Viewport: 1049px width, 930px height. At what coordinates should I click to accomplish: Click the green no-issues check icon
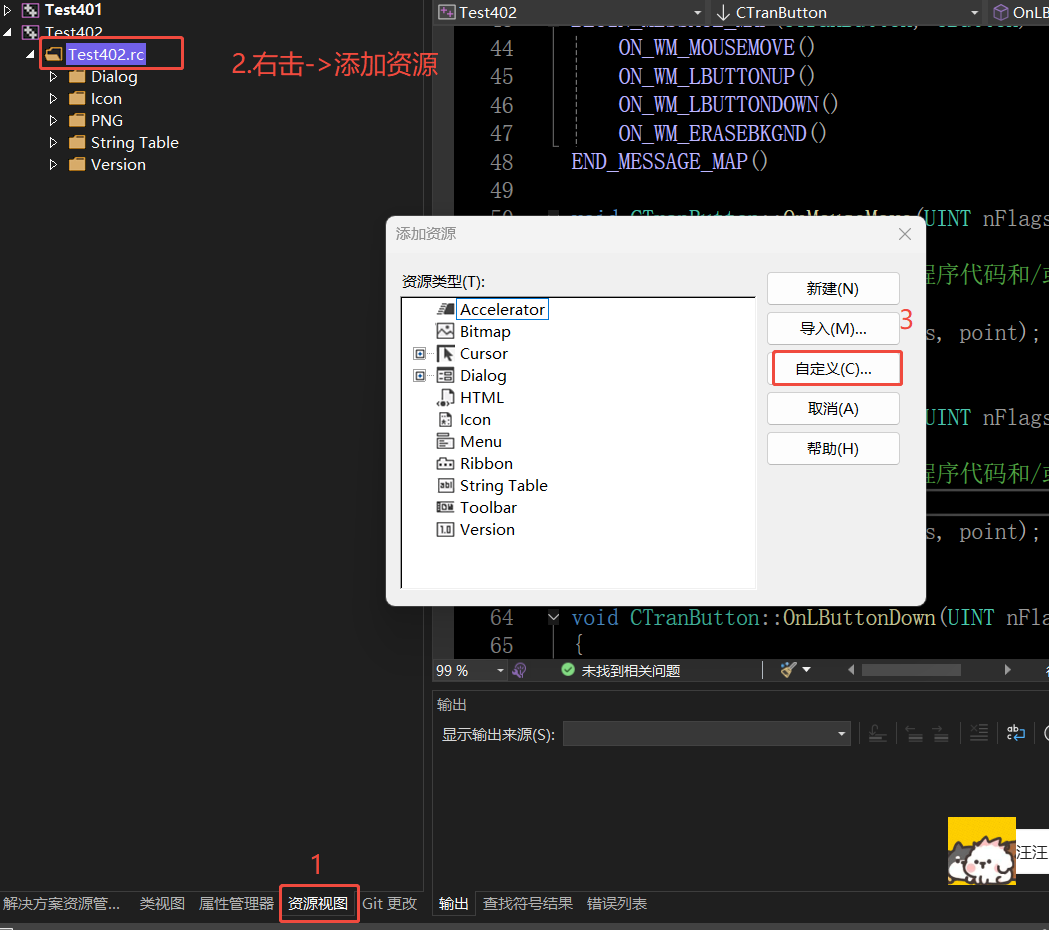(x=568, y=670)
